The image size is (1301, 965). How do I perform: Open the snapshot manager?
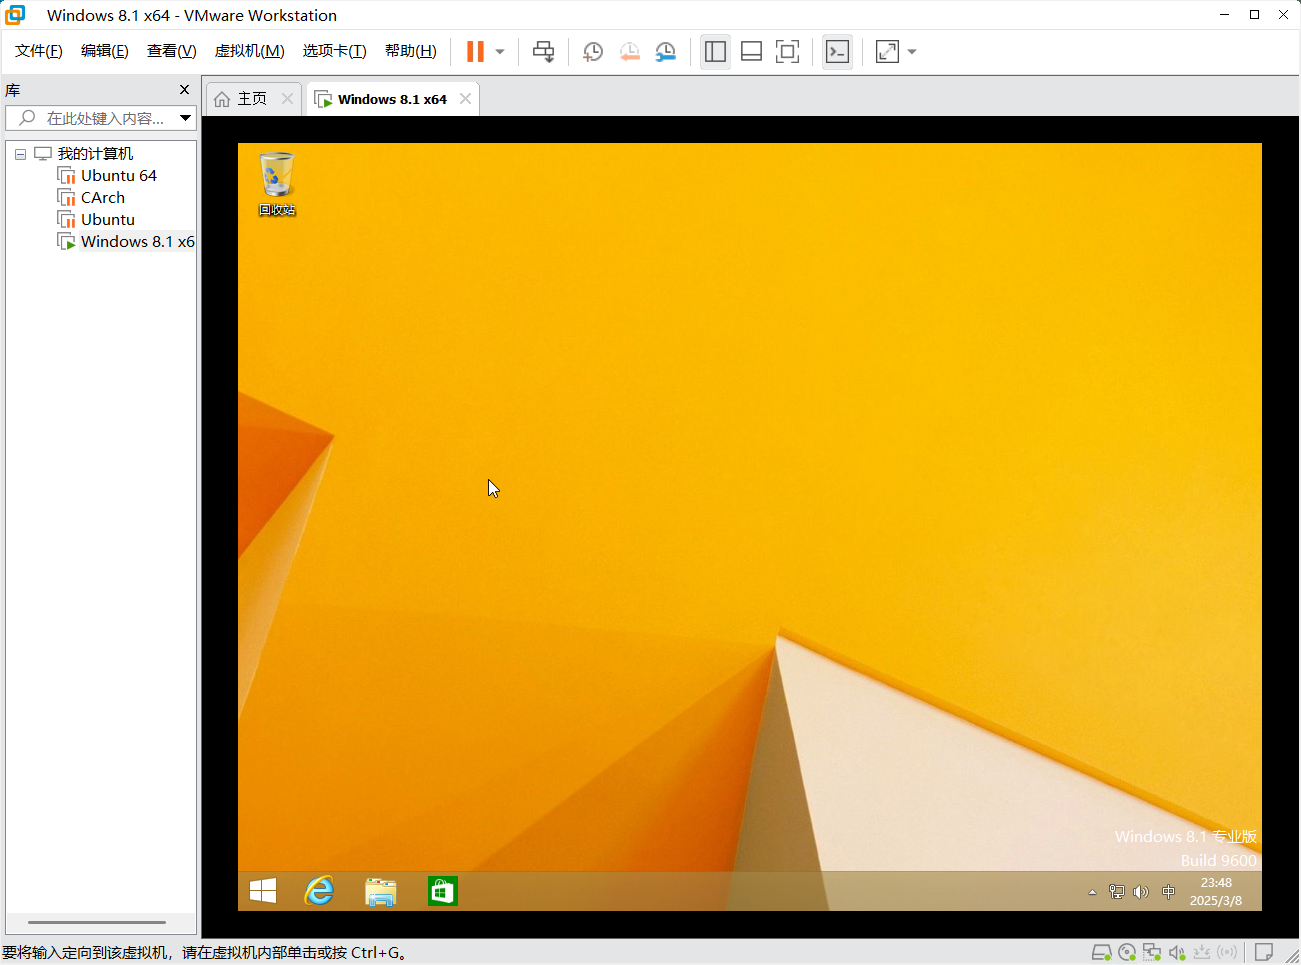665,52
